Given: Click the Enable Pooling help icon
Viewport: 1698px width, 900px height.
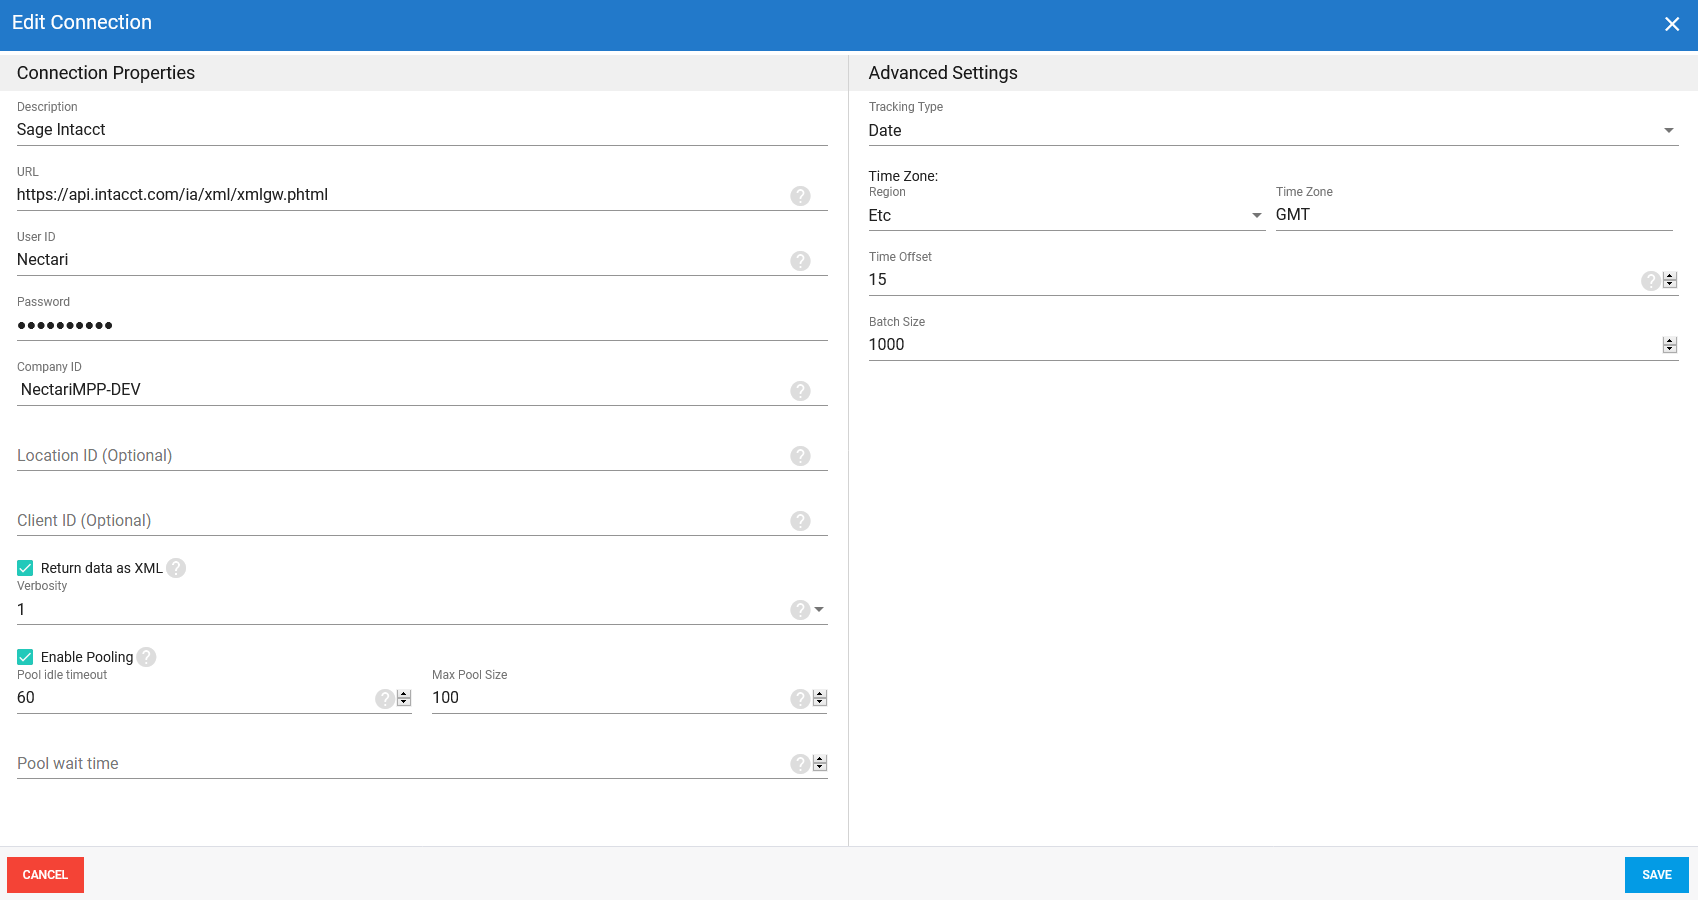Looking at the screenshot, I should click(x=146, y=657).
